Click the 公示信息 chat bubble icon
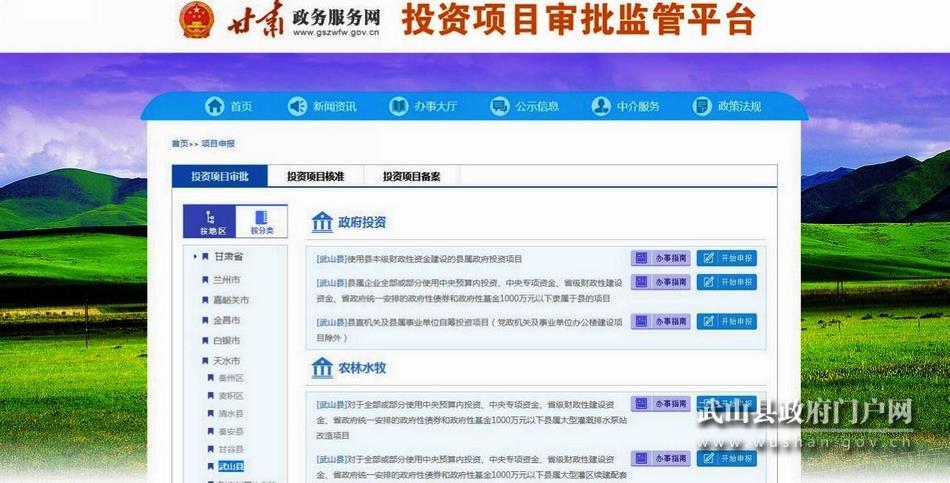This screenshot has height=483, width=950. (500, 107)
